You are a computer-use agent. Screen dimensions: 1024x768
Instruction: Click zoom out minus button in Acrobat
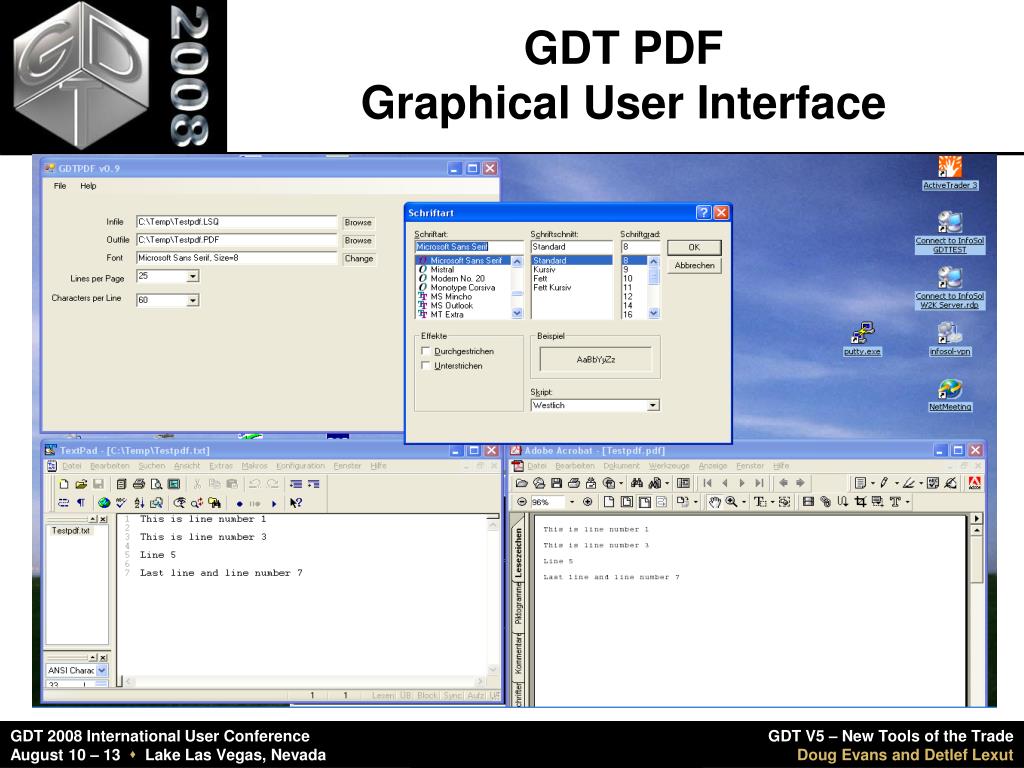point(522,502)
